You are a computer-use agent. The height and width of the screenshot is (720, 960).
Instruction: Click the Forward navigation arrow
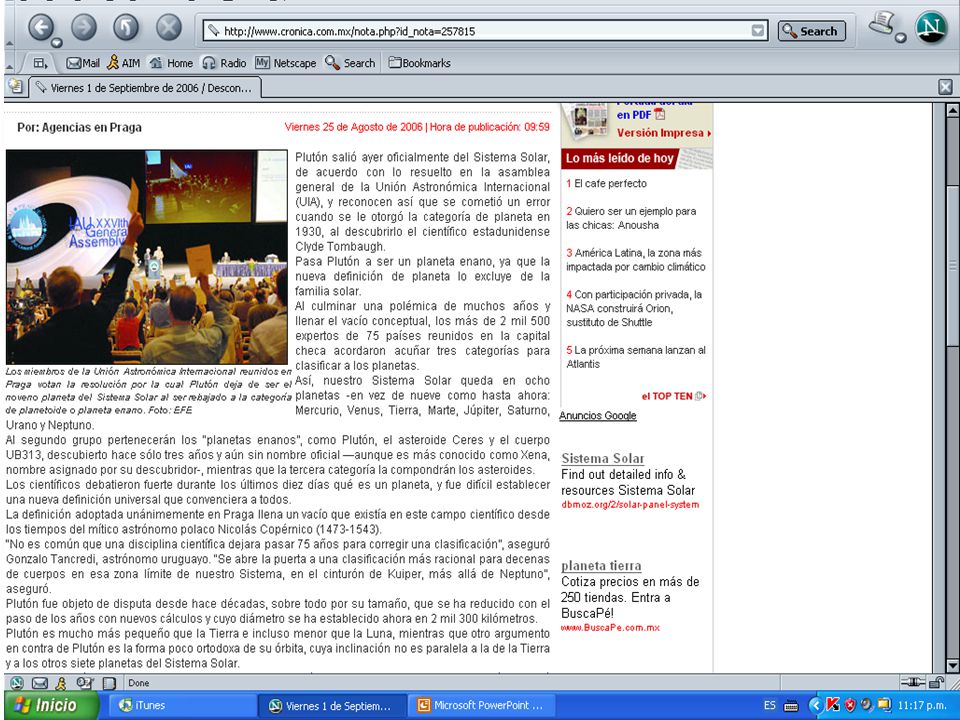[x=84, y=28]
